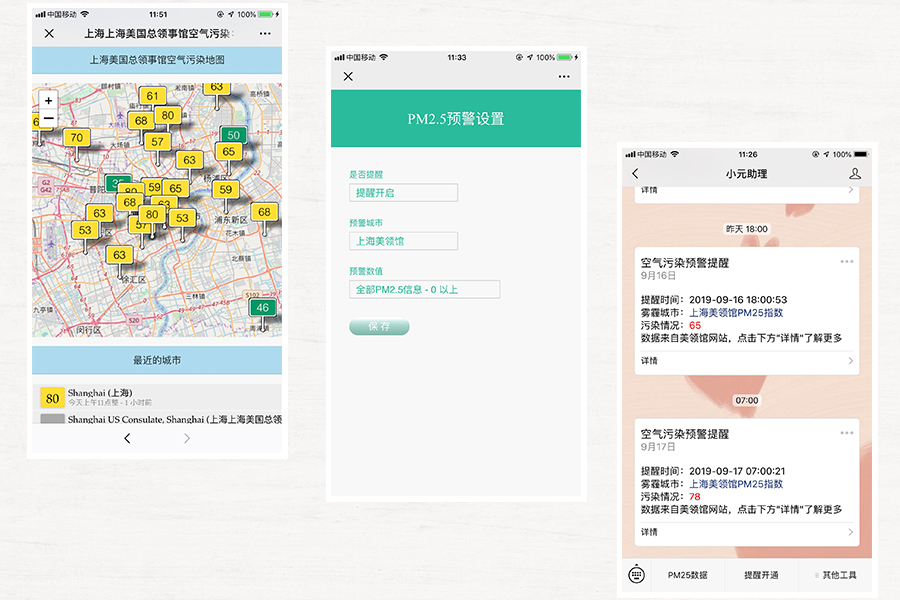Viewport: 900px width, 600px height.
Task: Open the 提醒开通 bottom menu
Action: (x=761, y=575)
